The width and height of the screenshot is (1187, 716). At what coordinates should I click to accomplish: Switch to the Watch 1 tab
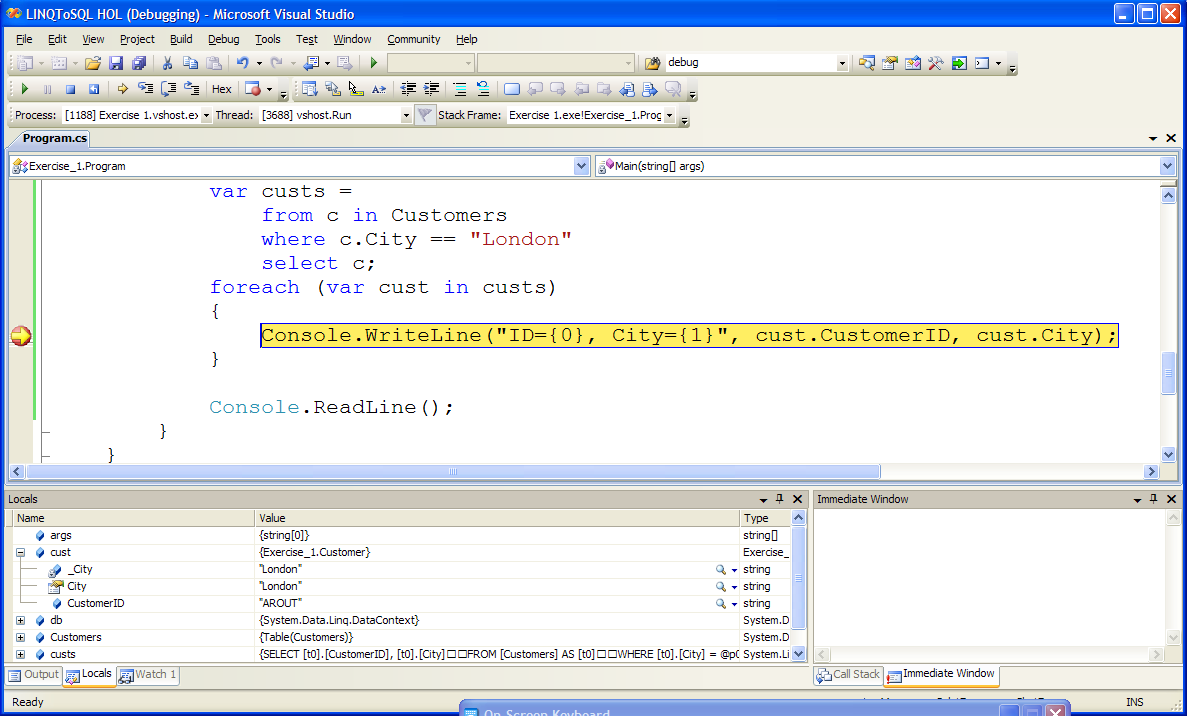[148, 674]
